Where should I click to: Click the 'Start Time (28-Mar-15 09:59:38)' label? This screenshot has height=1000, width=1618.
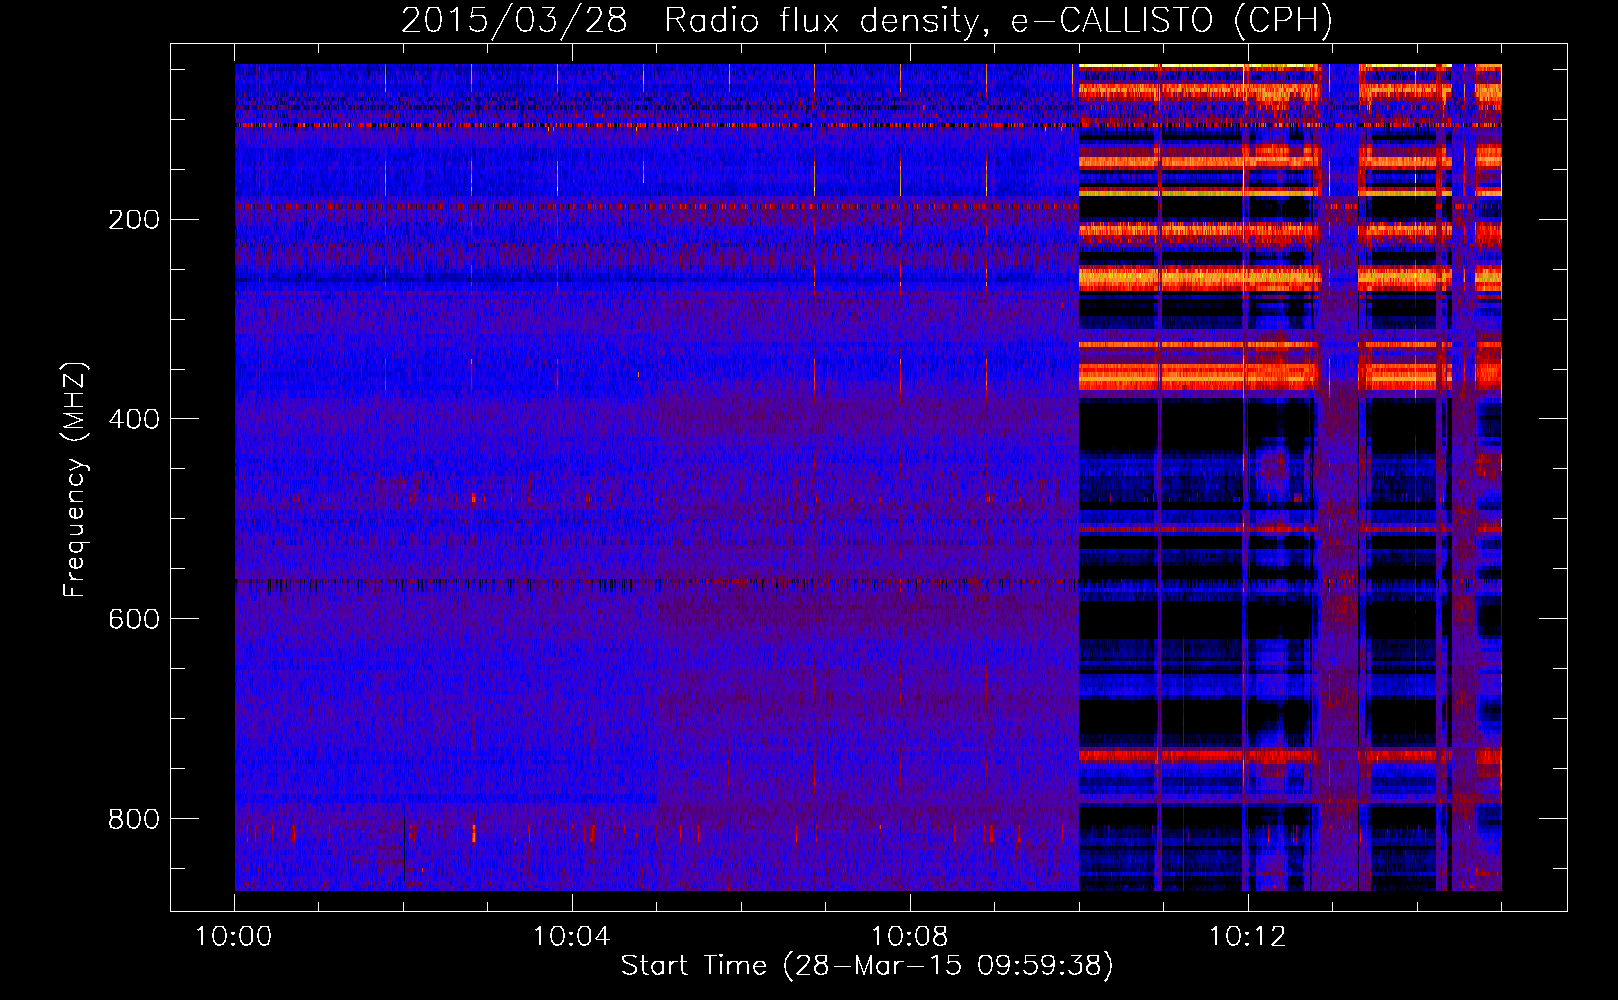(x=867, y=966)
